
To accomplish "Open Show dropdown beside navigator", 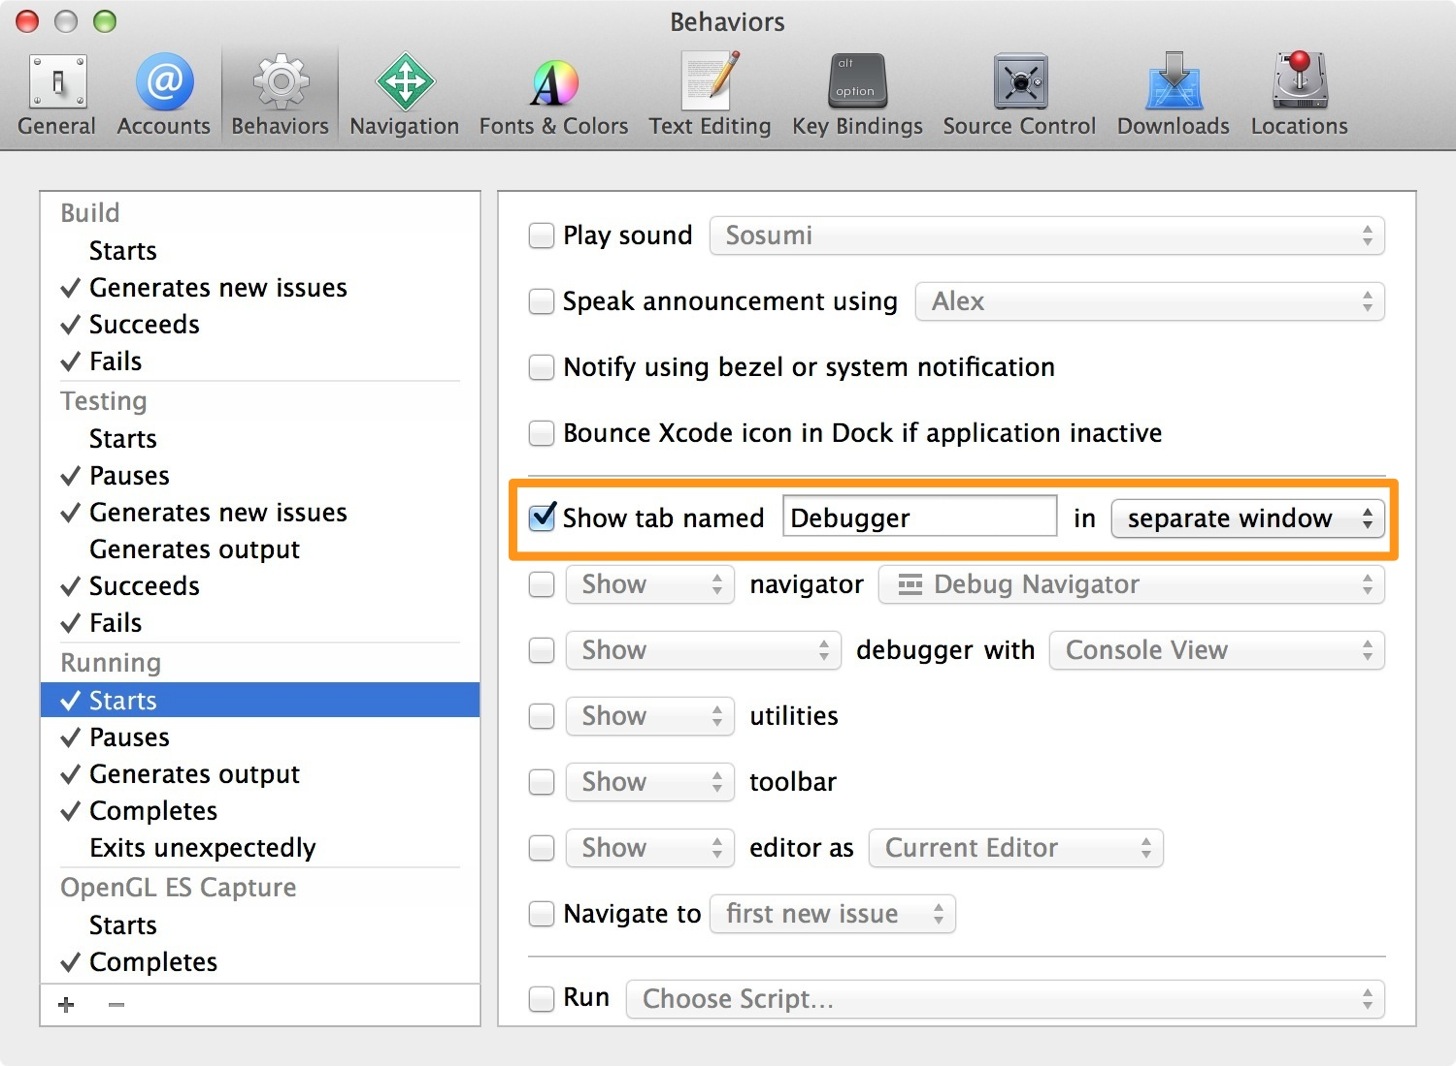I will pyautogui.click(x=650, y=585).
